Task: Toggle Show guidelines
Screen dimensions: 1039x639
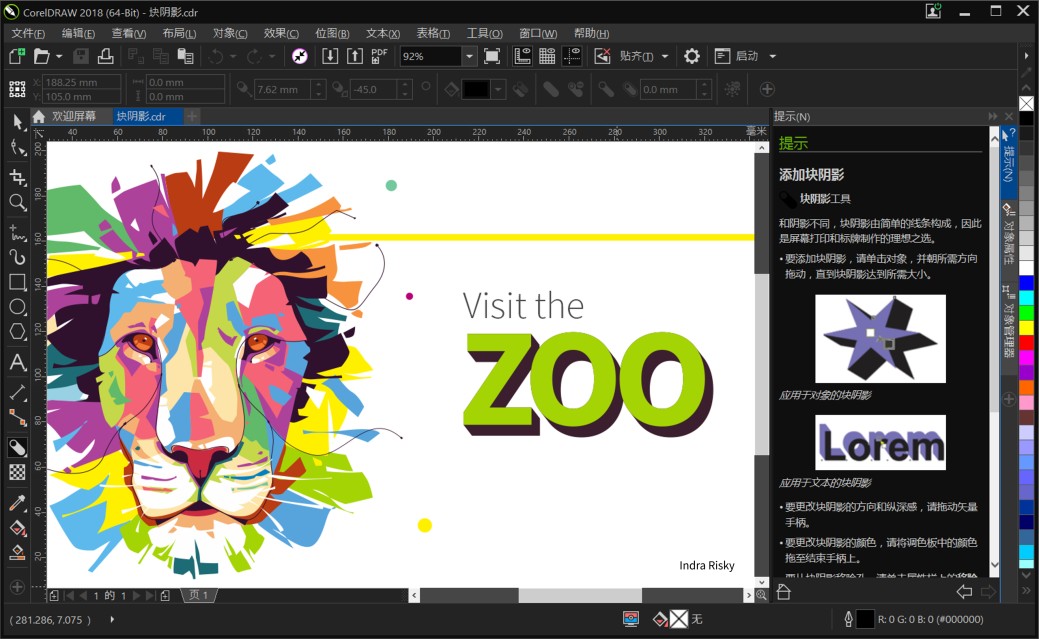Action: pos(572,56)
